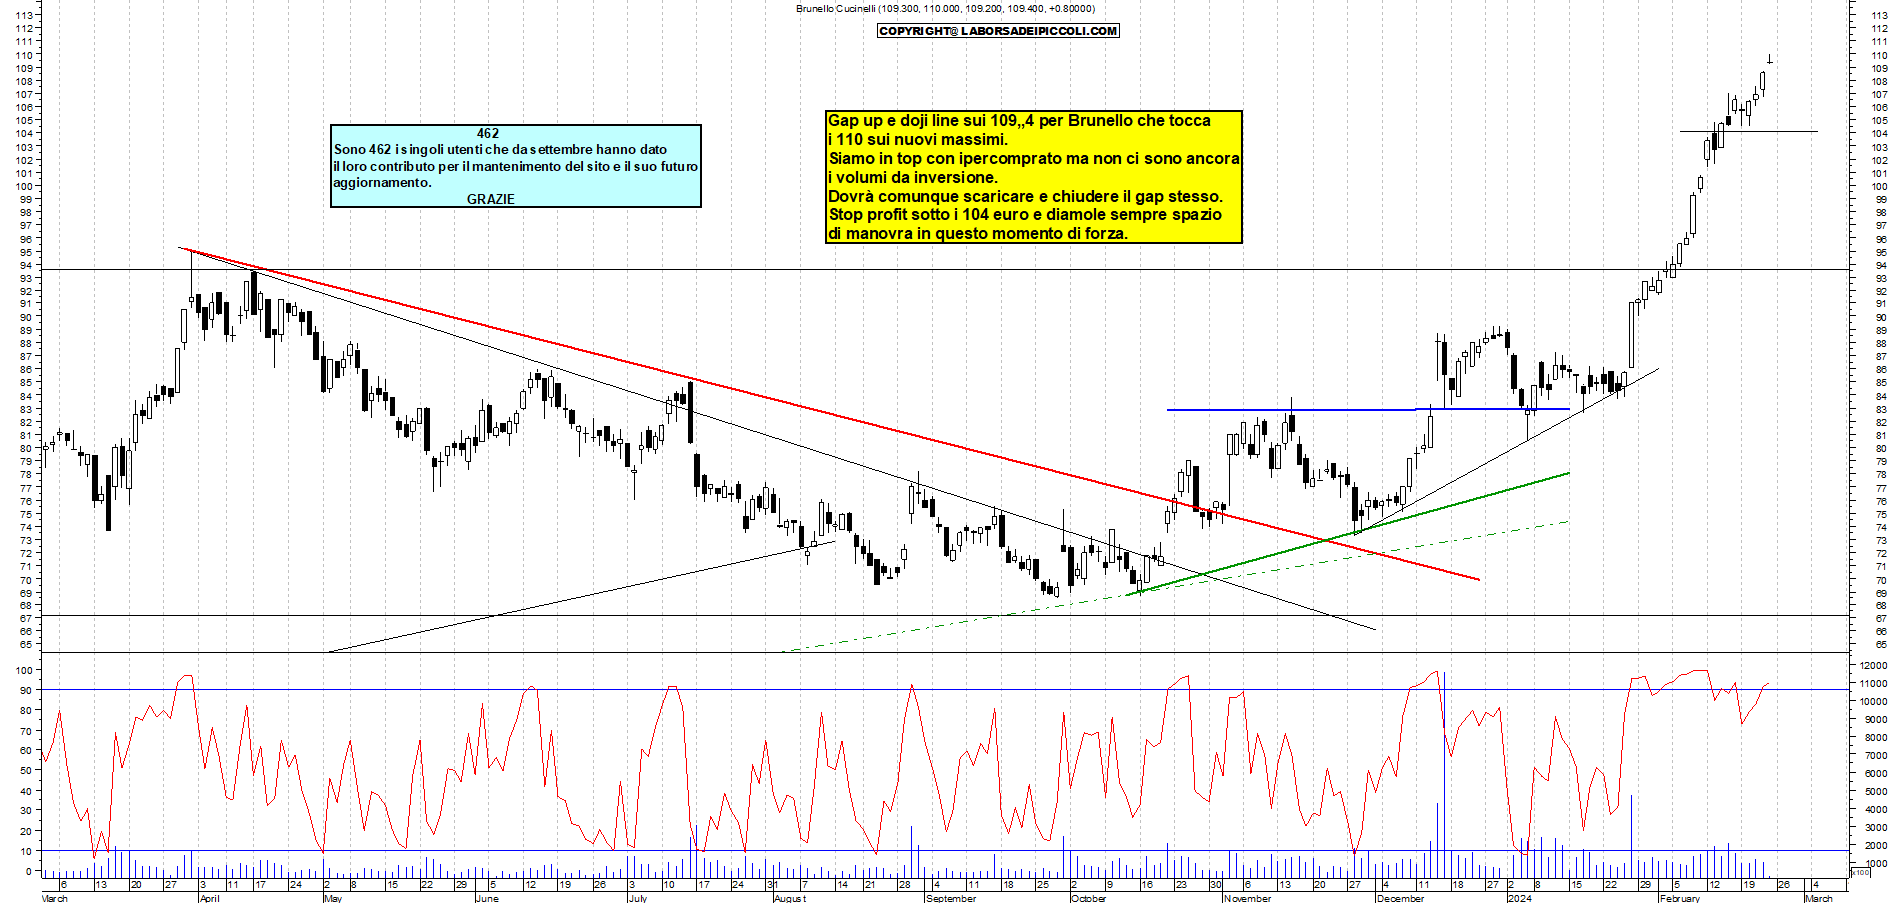Click the Brunello Cucinelli chart title text
This screenshot has height=903, width=1890.
tap(945, 9)
